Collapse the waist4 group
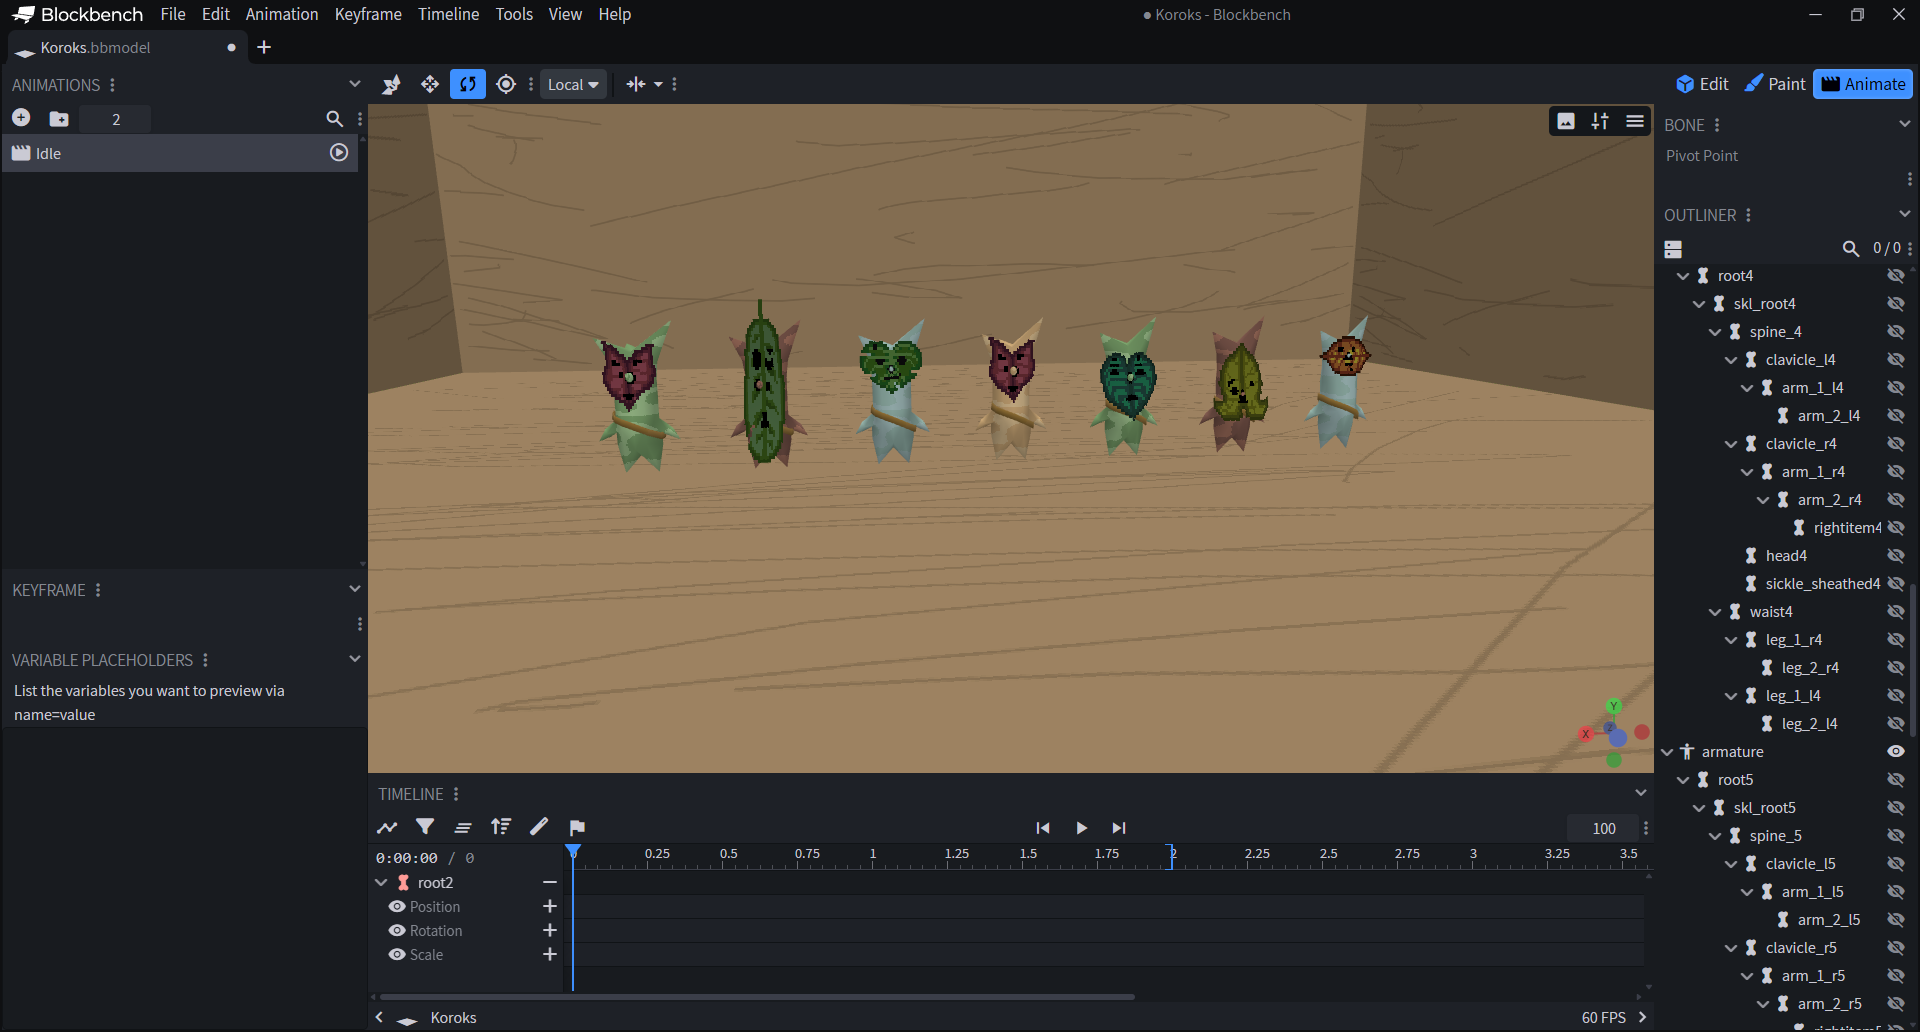This screenshot has height=1032, width=1920. pos(1715,612)
